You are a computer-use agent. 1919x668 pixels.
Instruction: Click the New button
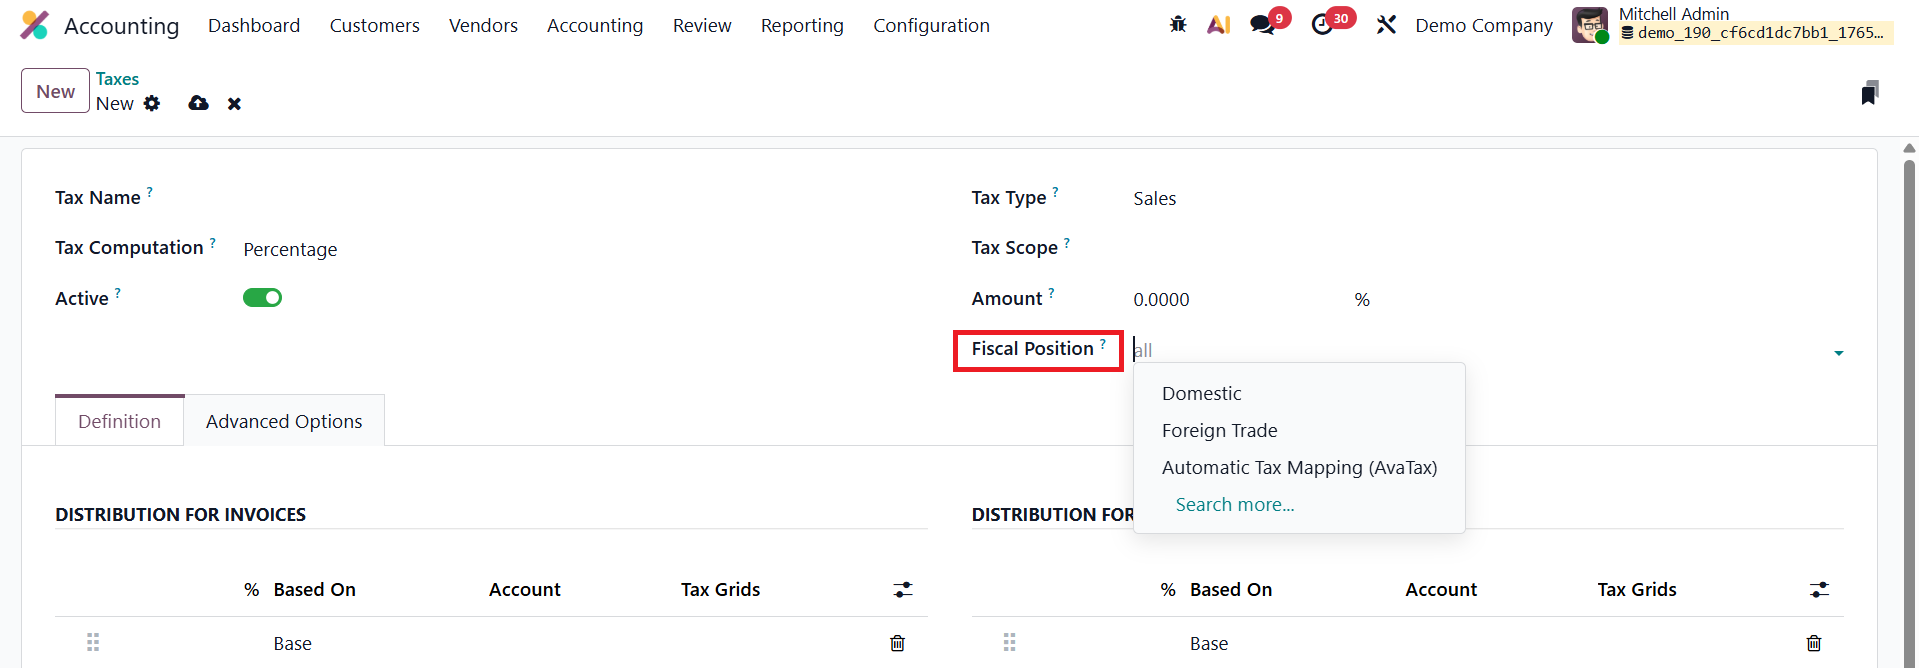click(55, 91)
